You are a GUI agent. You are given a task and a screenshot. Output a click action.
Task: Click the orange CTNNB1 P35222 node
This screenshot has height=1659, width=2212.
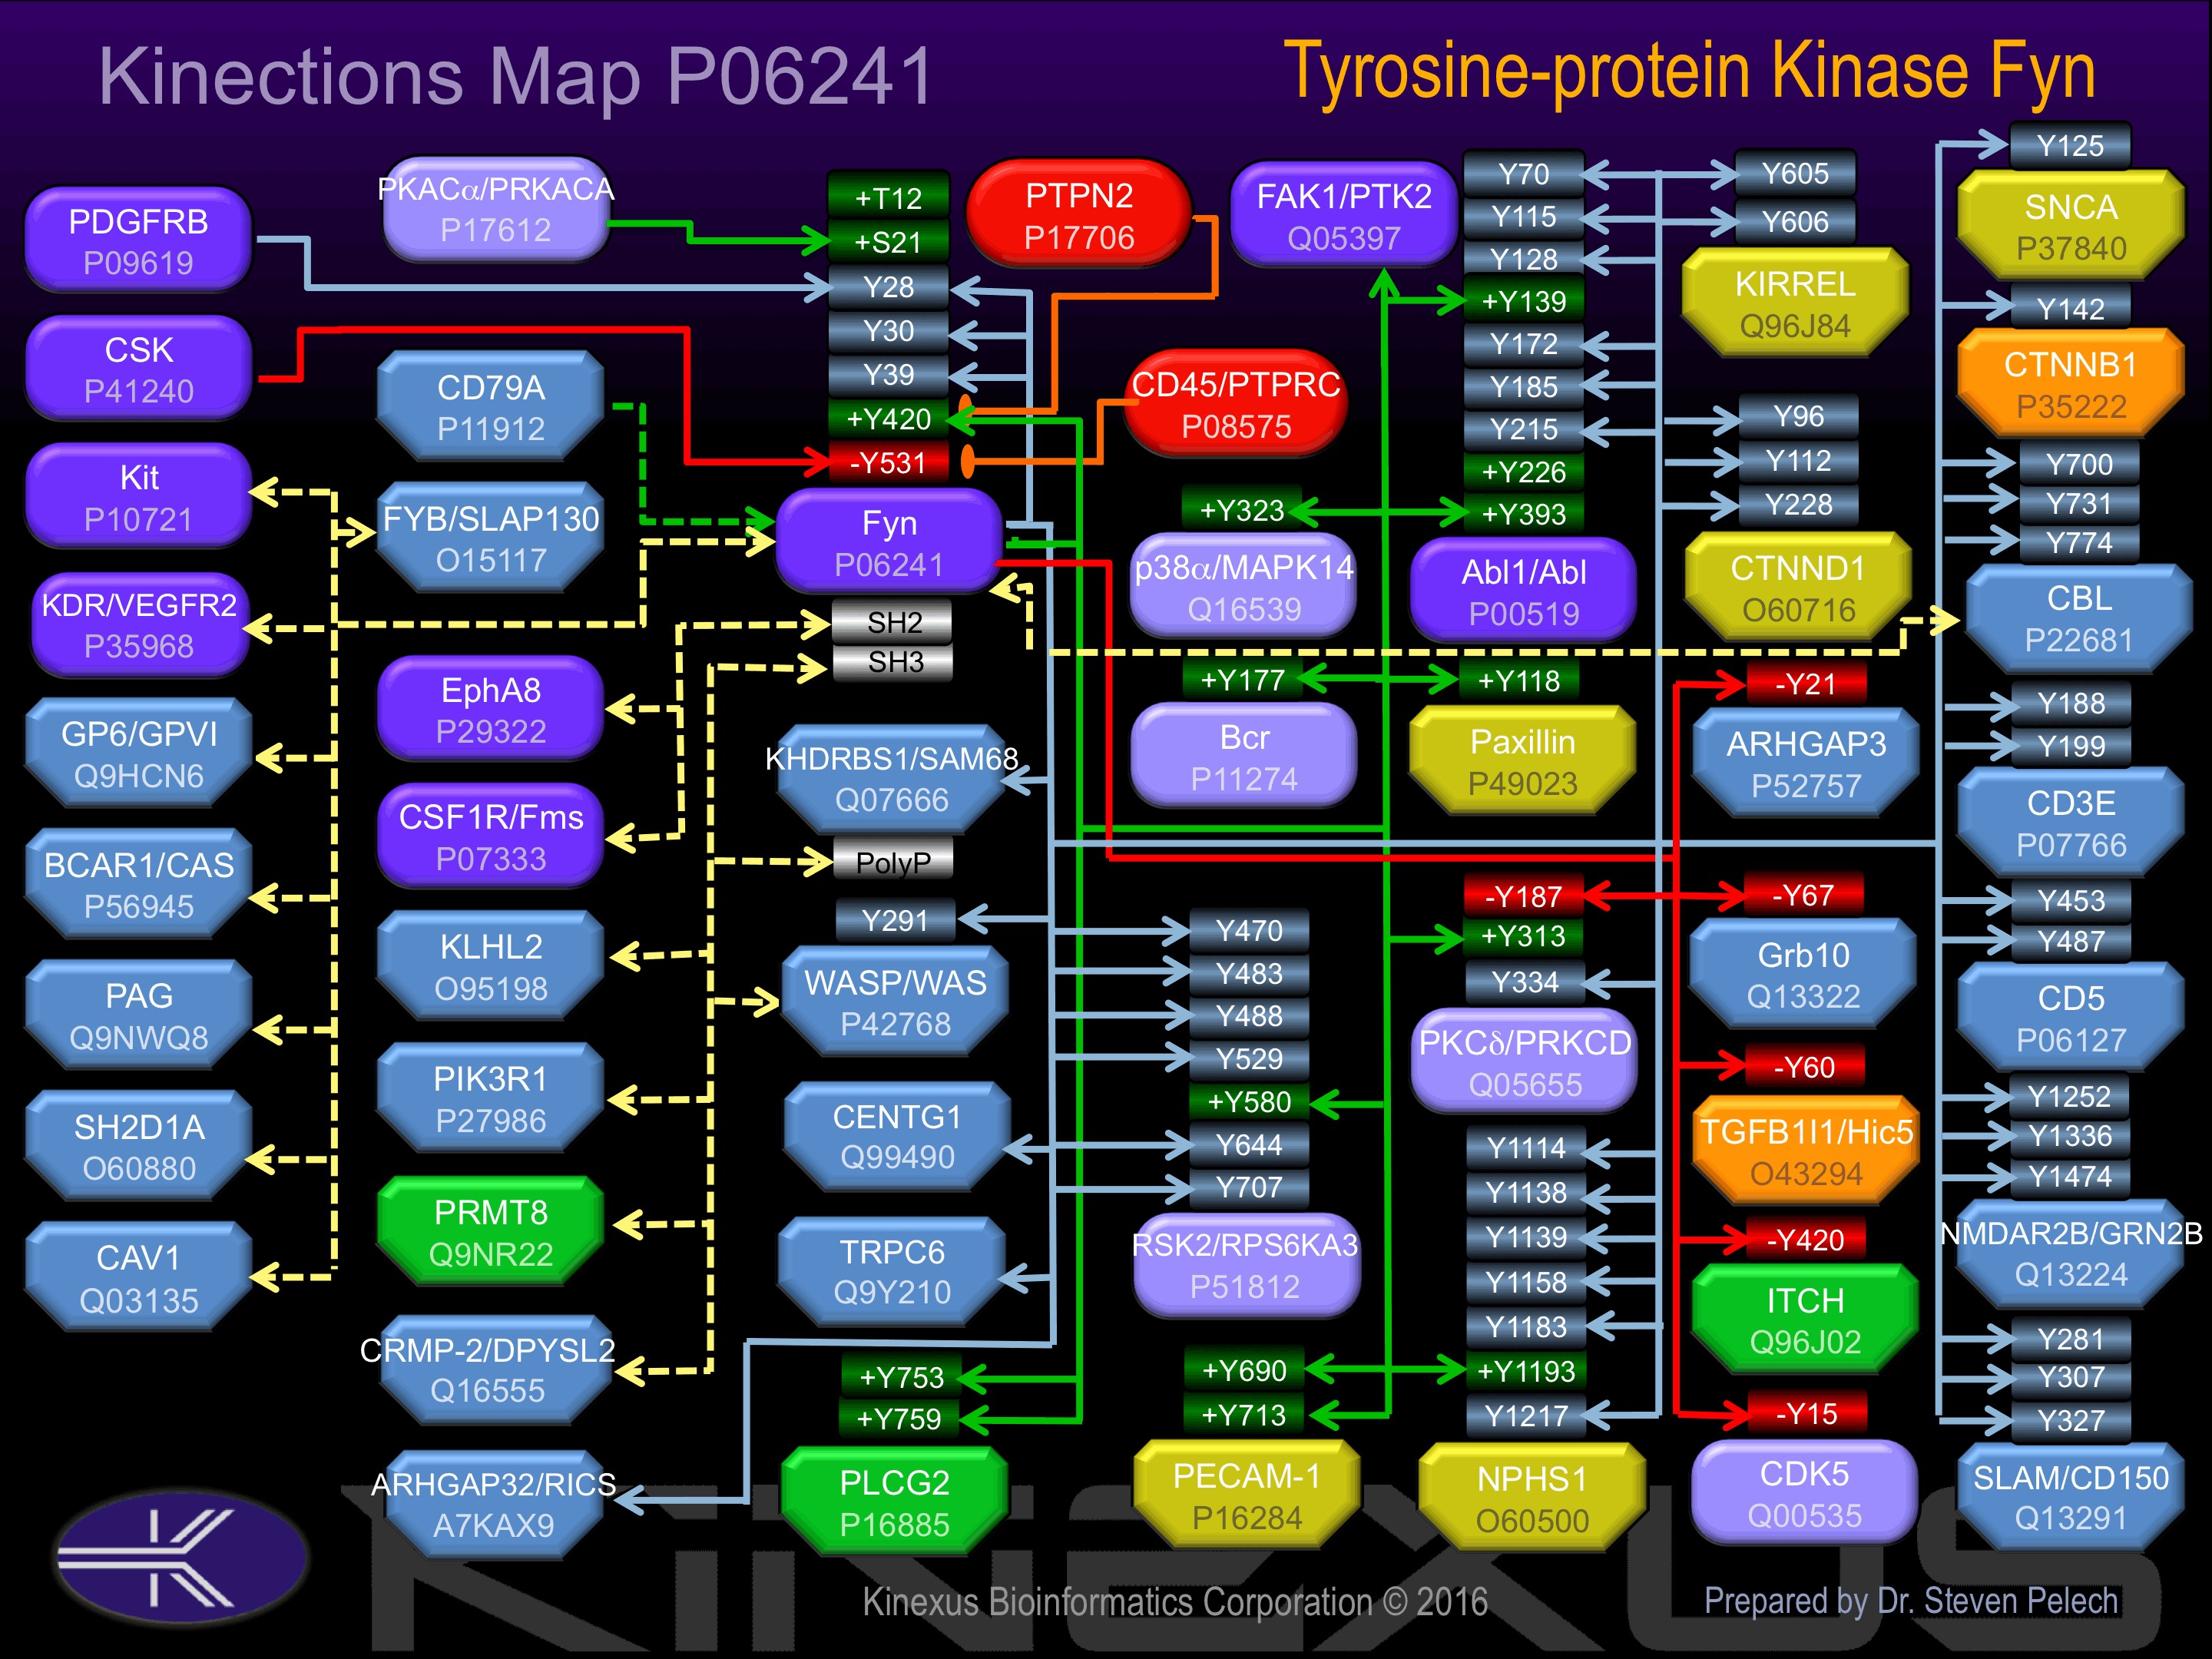coord(2071,384)
